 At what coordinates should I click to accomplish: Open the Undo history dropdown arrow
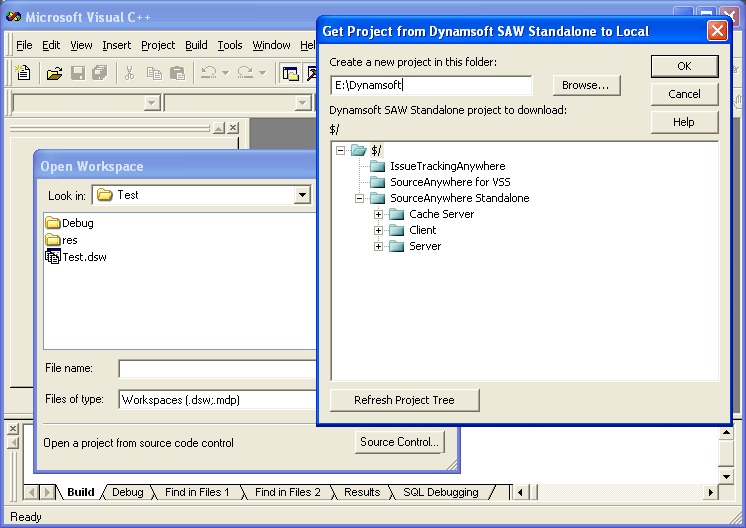[226, 73]
